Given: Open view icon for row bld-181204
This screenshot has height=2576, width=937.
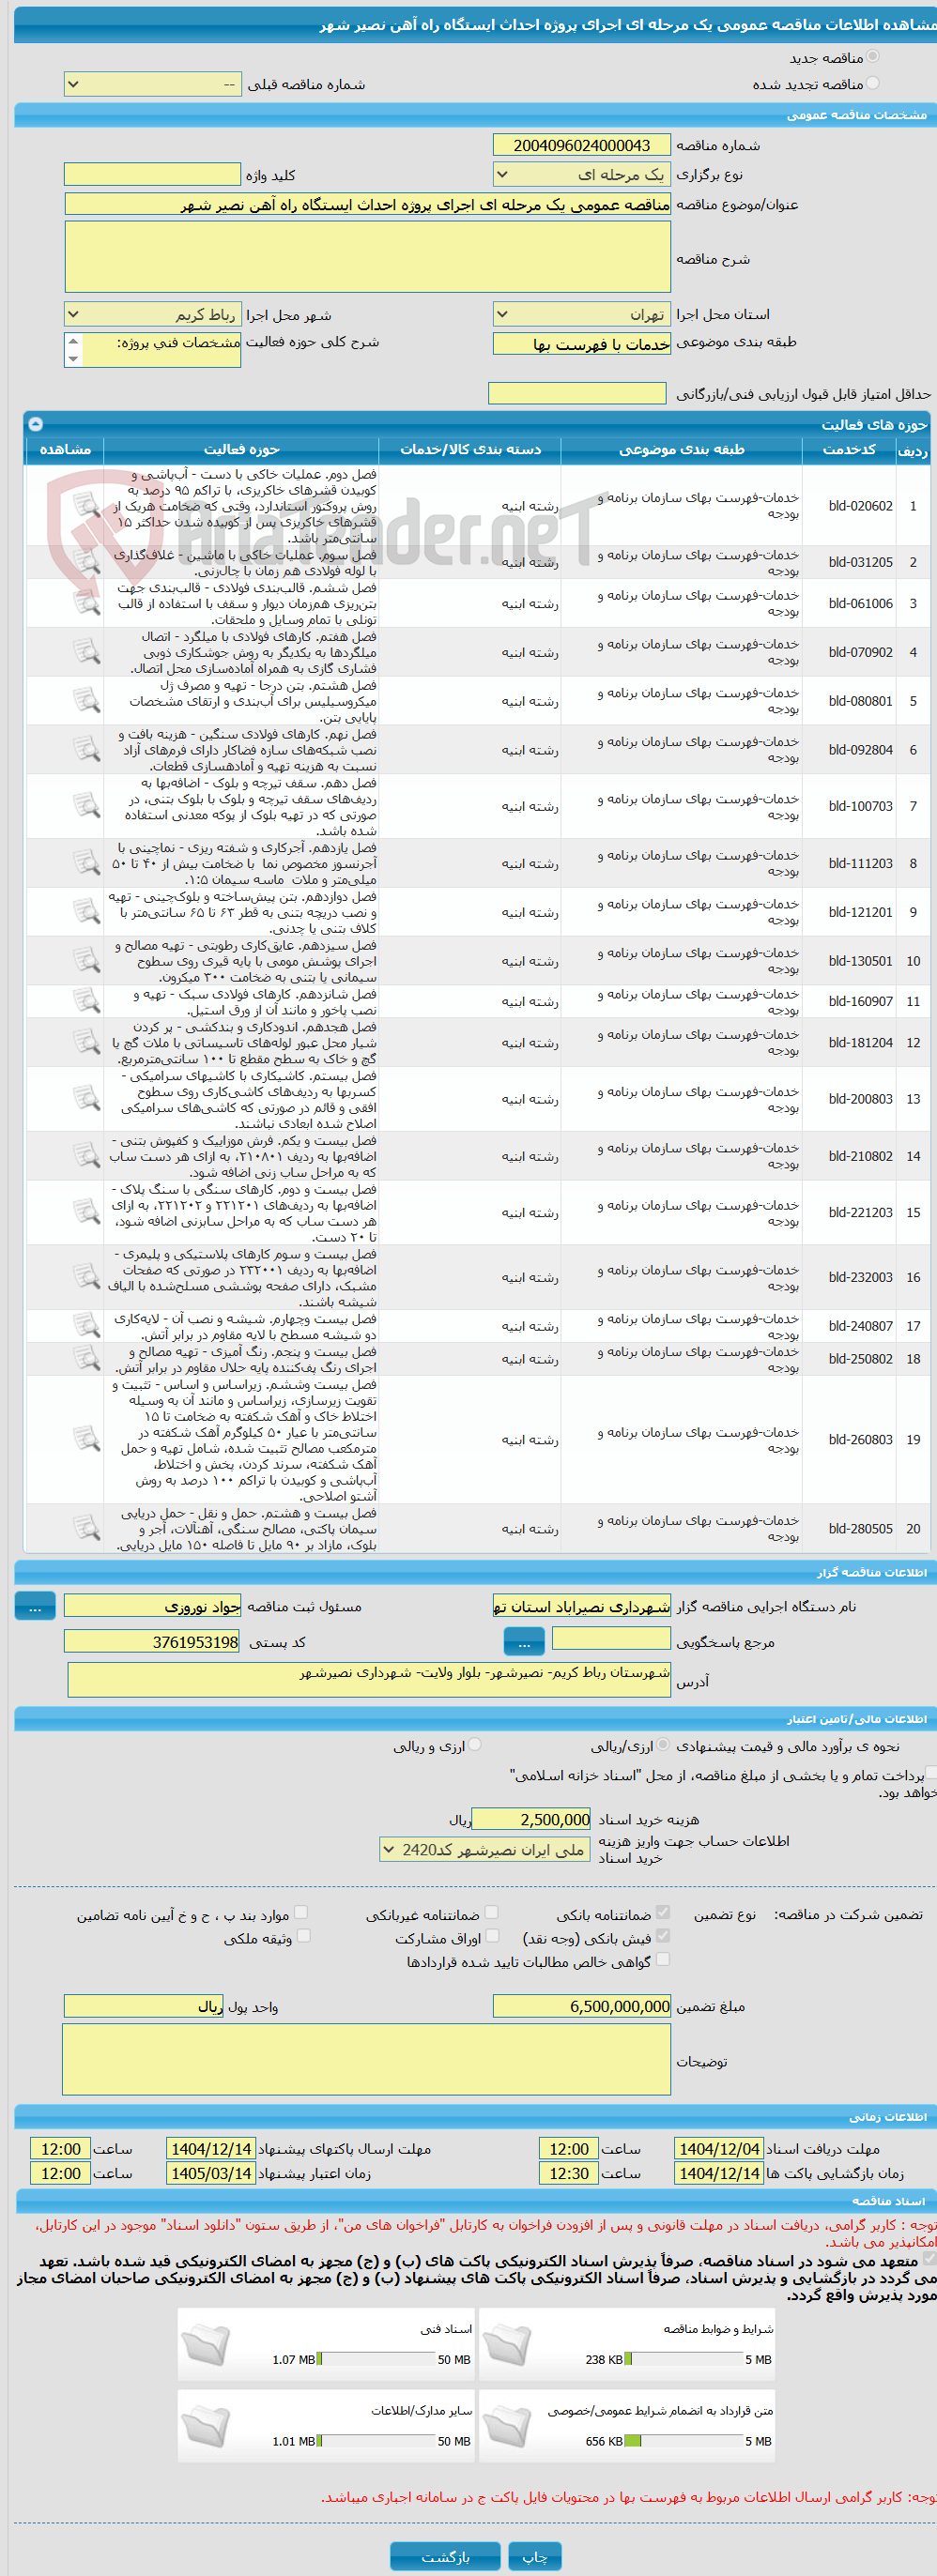Looking at the screenshot, I should coord(86,1042).
